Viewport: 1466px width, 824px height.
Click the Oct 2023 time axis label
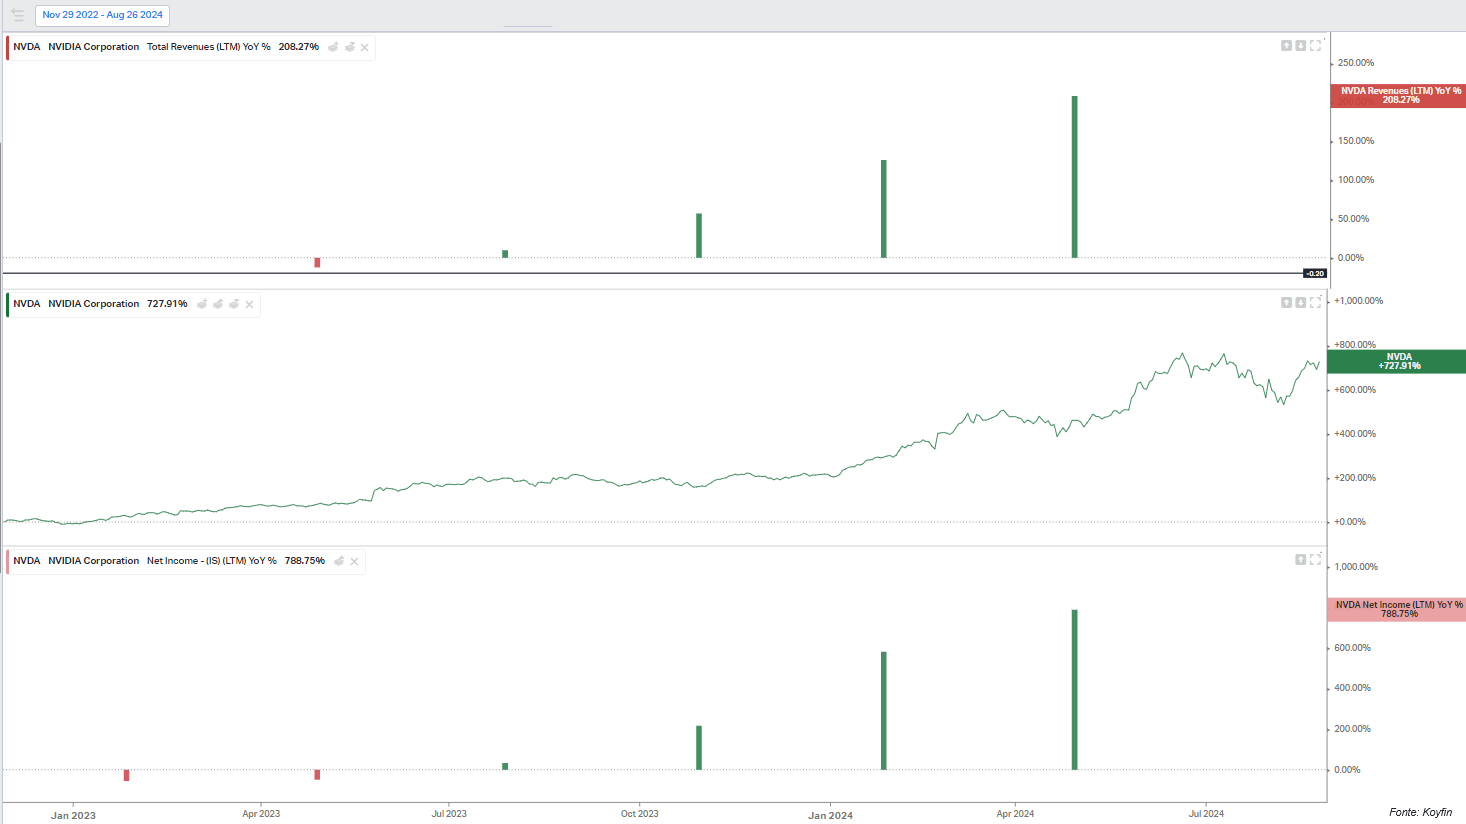point(640,814)
